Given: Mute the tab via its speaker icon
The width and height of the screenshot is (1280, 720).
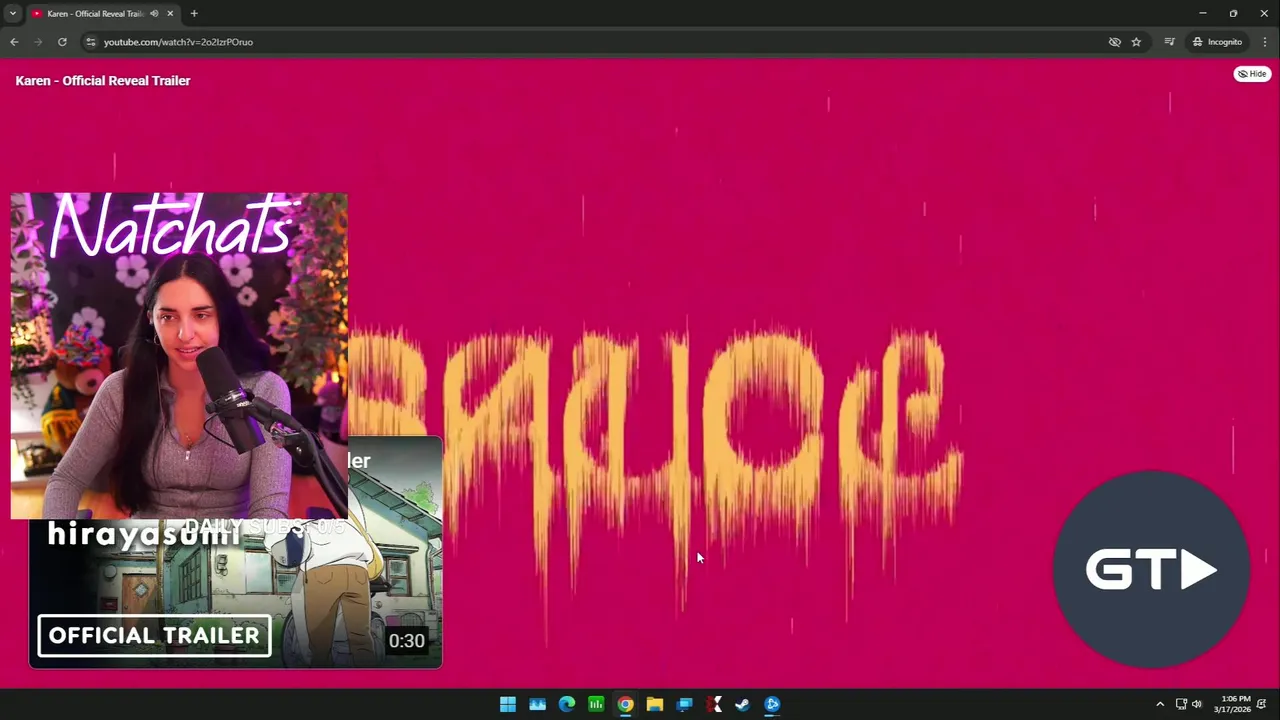Looking at the screenshot, I should pyautogui.click(x=154, y=14).
